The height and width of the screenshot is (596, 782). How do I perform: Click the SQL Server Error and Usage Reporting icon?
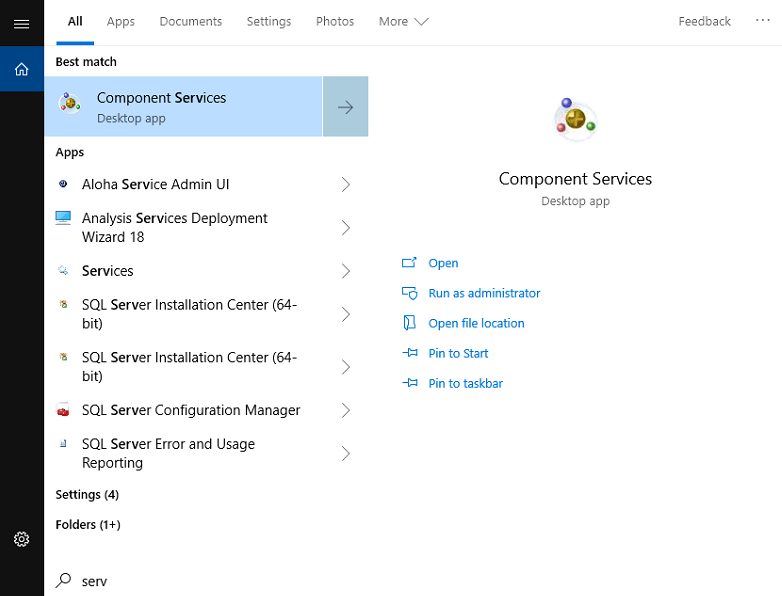pos(63,443)
